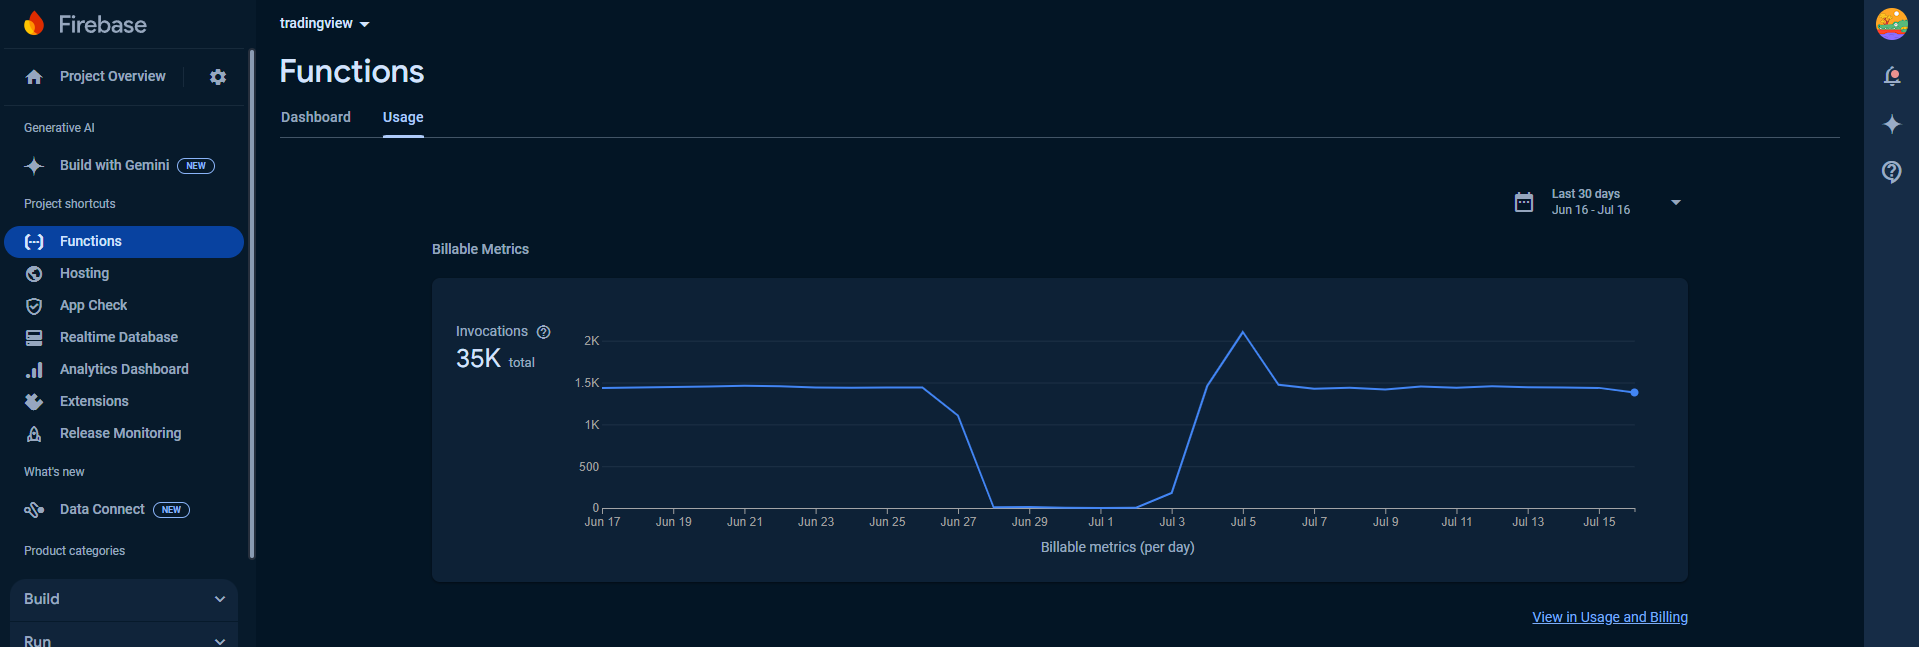Click the sidebar vertical scrollbar
Screen dimensions: 1919x647
tap(252, 300)
